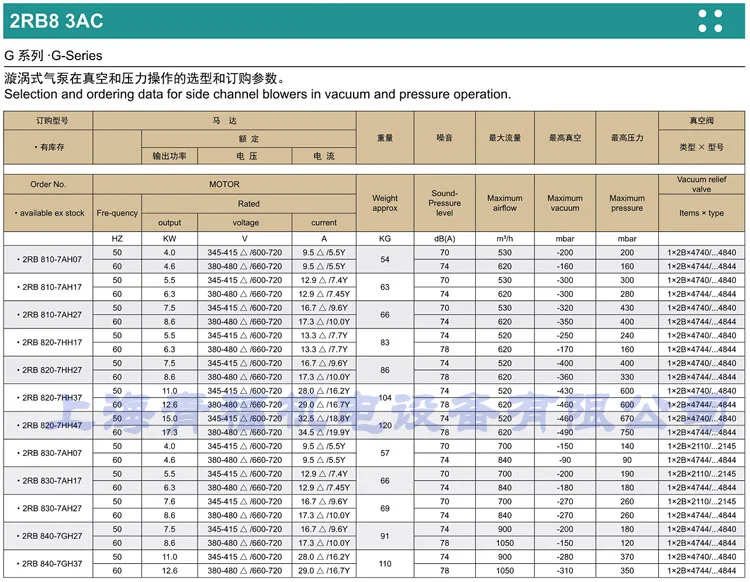This screenshot has height=582, width=750.
Task: Click the MOTOR column header
Action: [224, 184]
